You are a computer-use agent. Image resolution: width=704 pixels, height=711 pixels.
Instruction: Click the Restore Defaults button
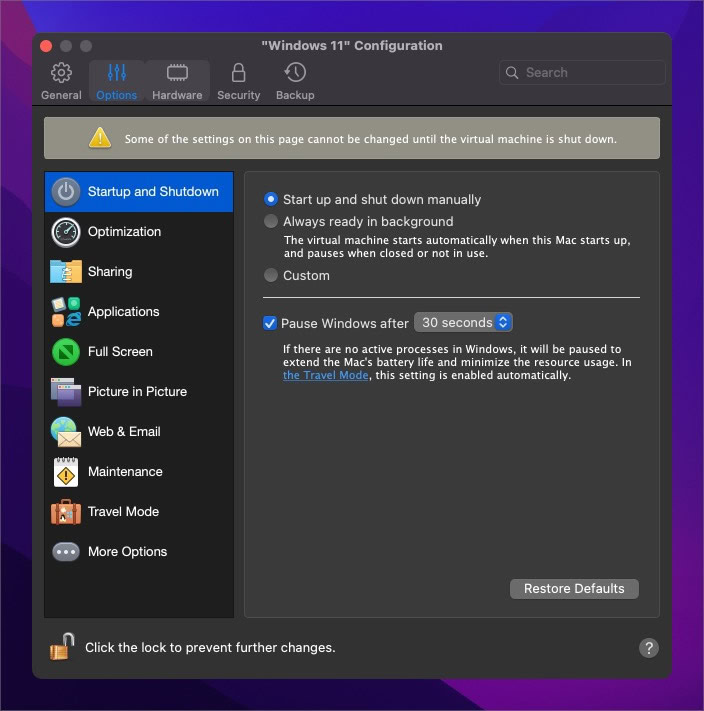pos(574,589)
